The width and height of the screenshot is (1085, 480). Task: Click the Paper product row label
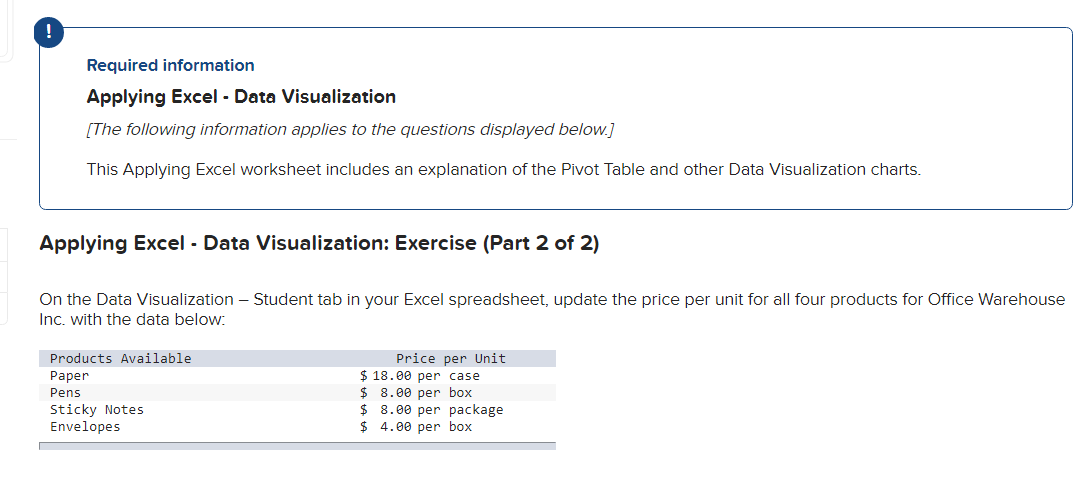click(x=69, y=376)
